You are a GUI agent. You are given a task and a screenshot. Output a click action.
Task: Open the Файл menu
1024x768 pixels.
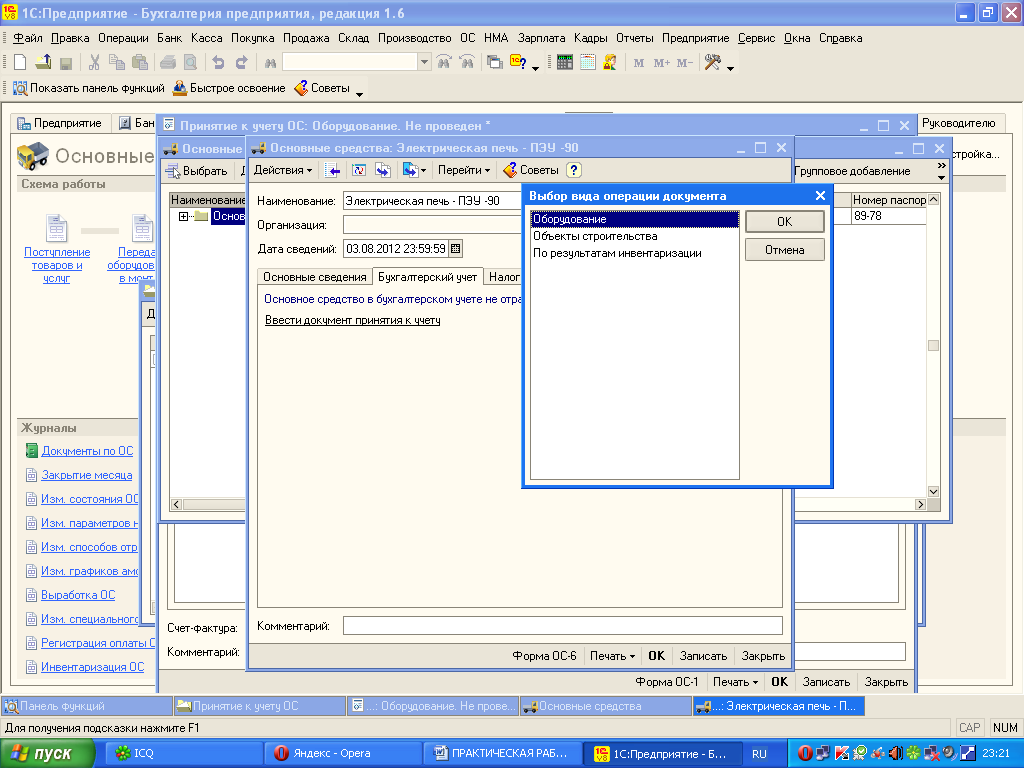(x=27, y=38)
